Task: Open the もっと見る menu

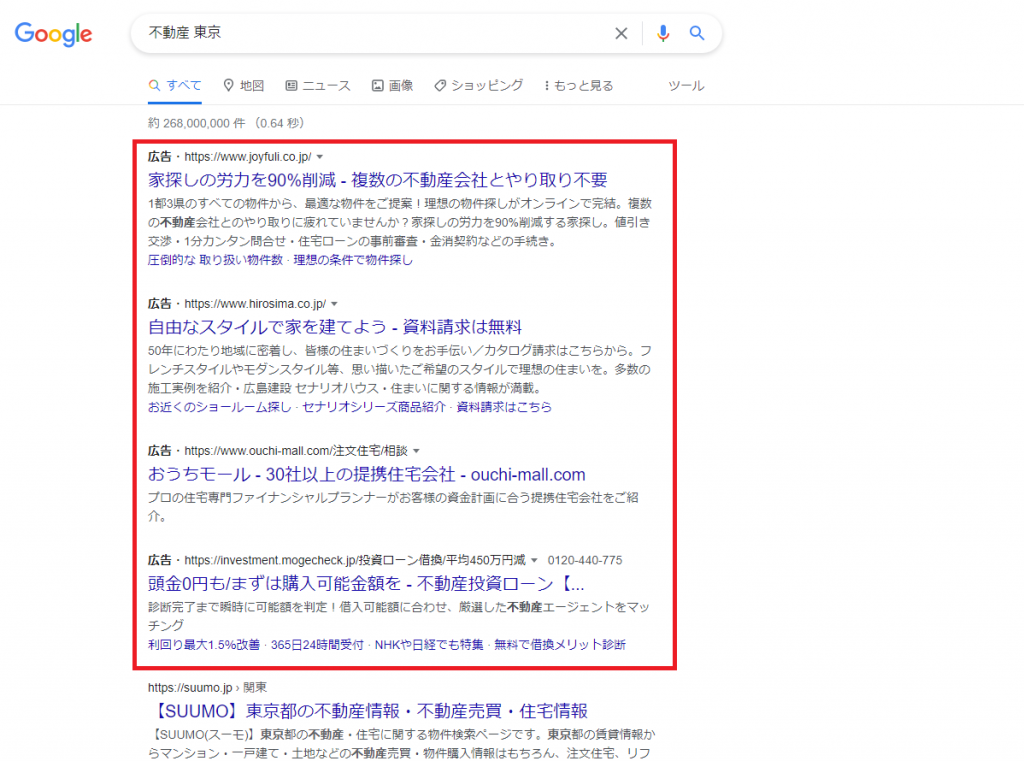Action: 579,86
